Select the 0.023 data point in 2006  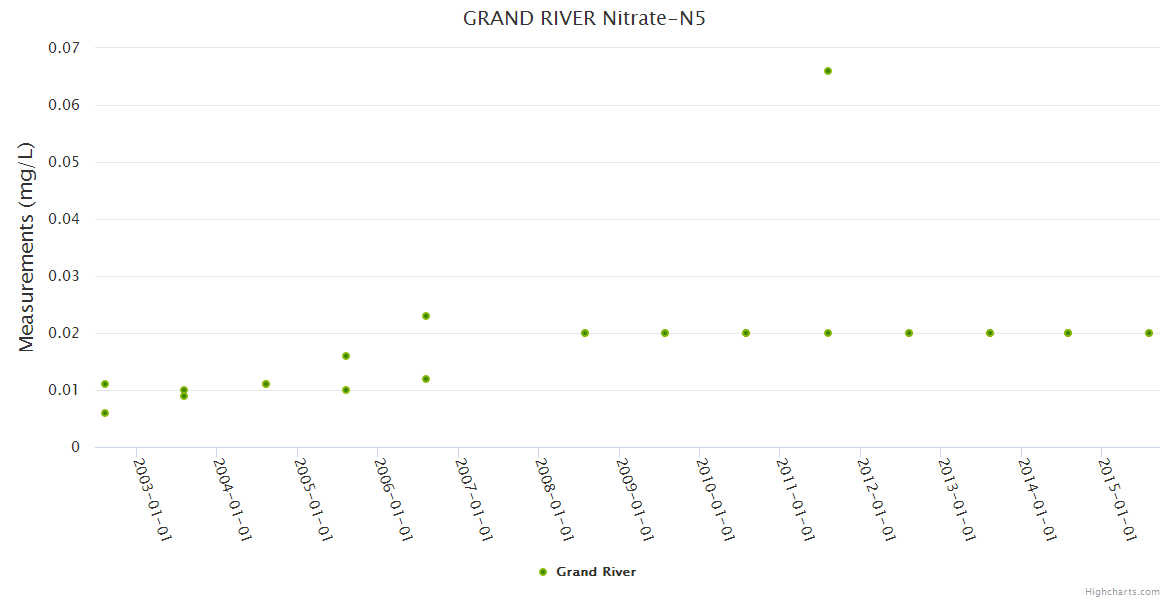[426, 316]
